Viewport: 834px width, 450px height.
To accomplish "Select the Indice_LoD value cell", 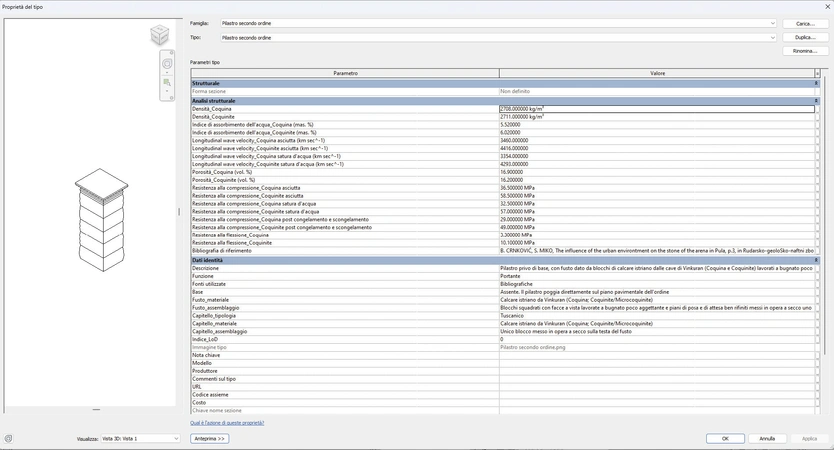I will pos(657,339).
